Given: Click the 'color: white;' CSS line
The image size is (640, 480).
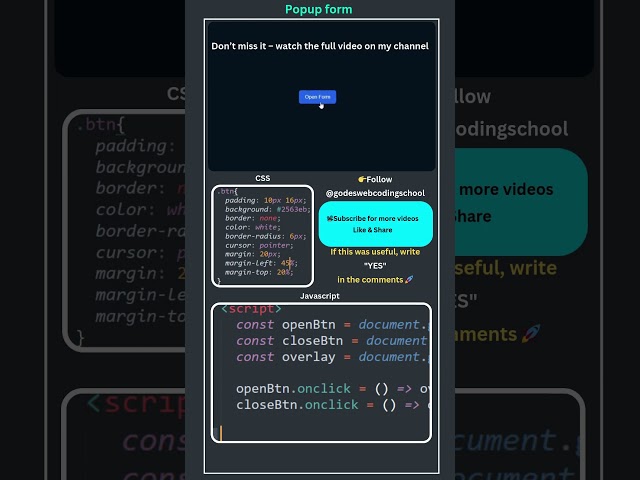Looking at the screenshot, I should click(x=253, y=227).
